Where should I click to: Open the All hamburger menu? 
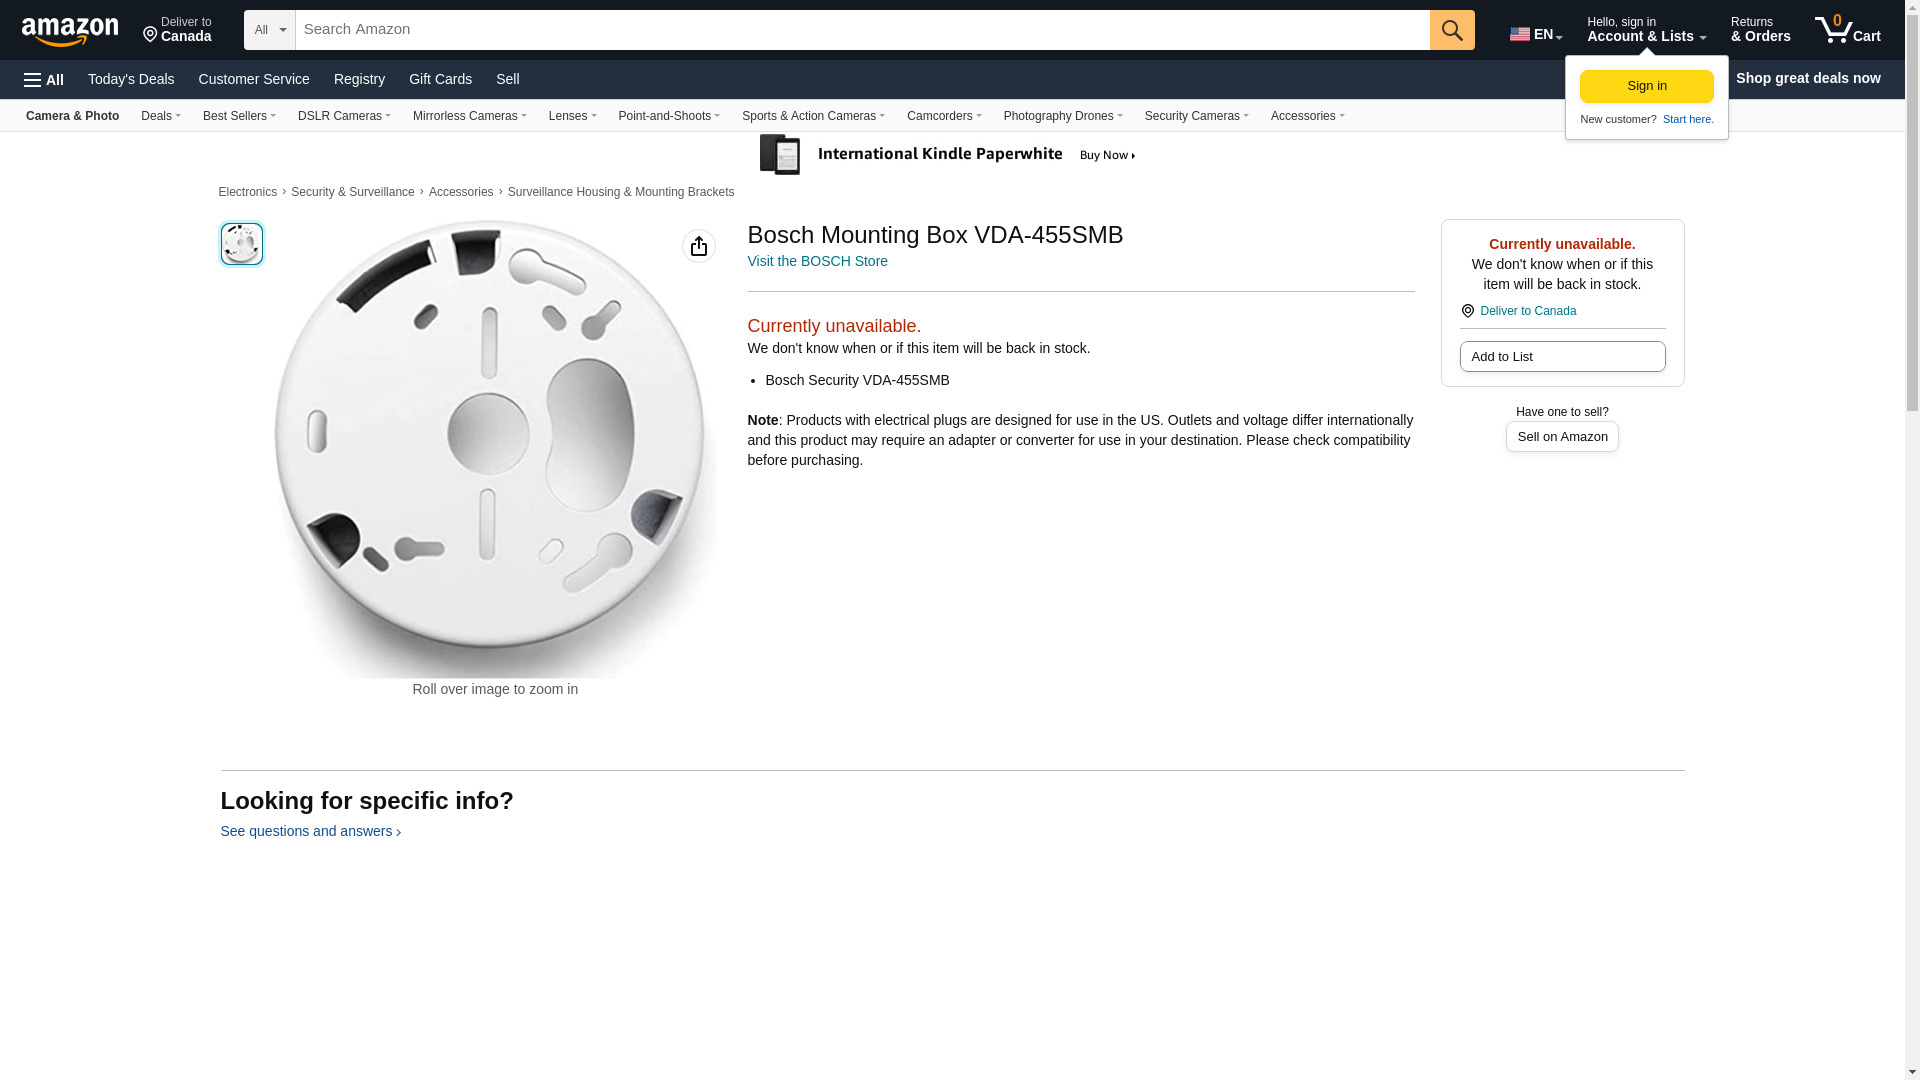[44, 80]
